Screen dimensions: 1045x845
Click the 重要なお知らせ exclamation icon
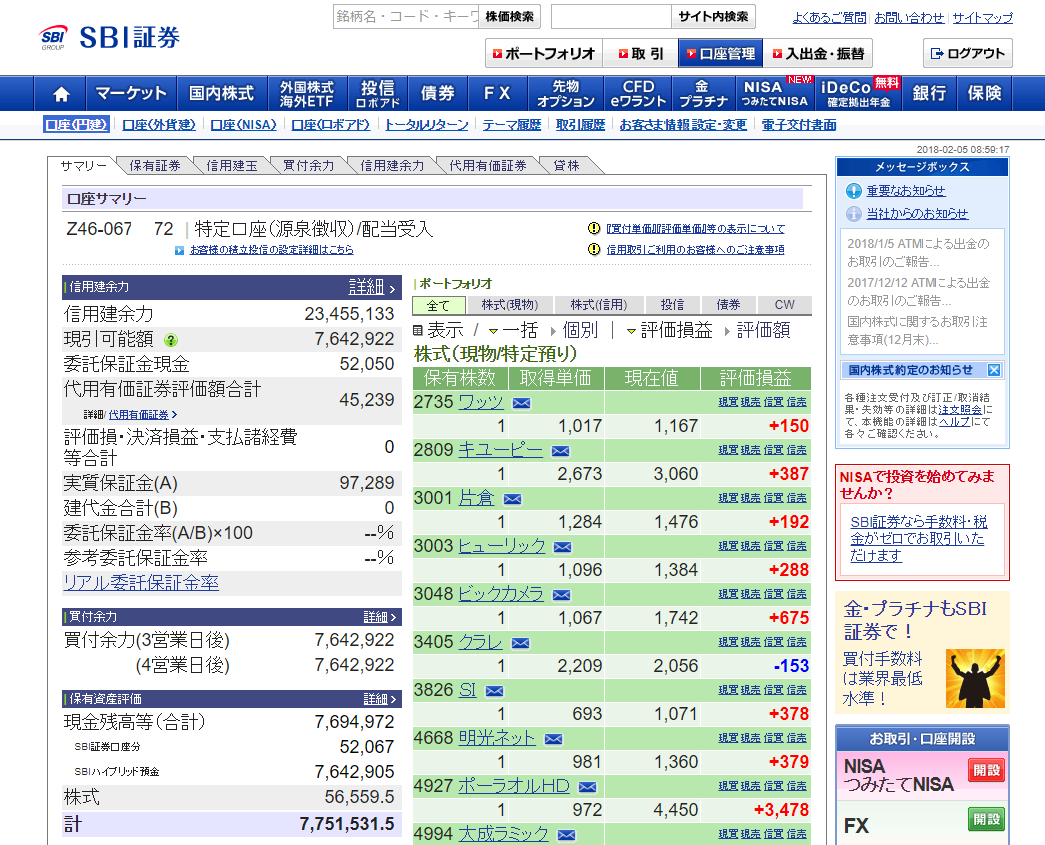[x=853, y=191]
